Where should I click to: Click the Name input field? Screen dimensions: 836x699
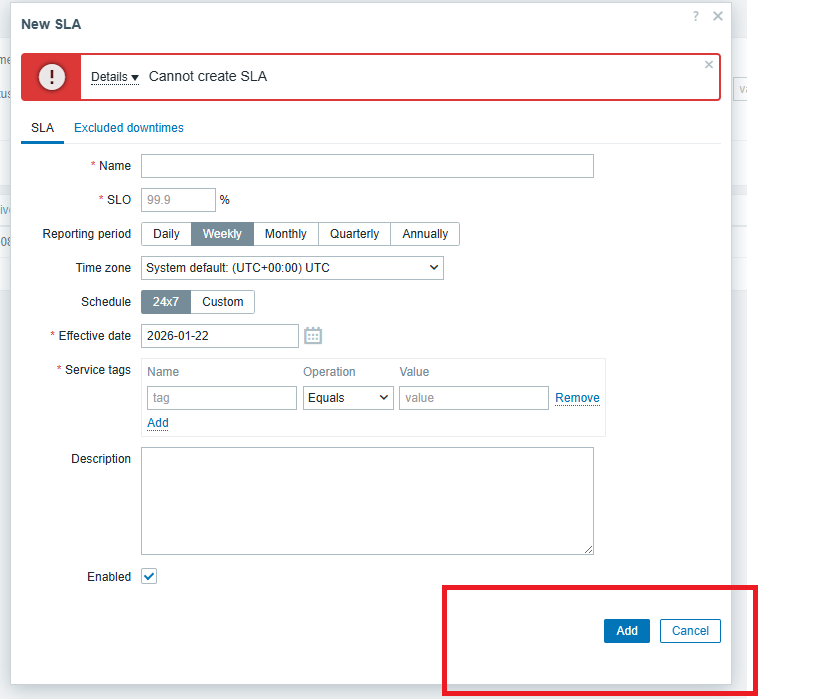367,166
